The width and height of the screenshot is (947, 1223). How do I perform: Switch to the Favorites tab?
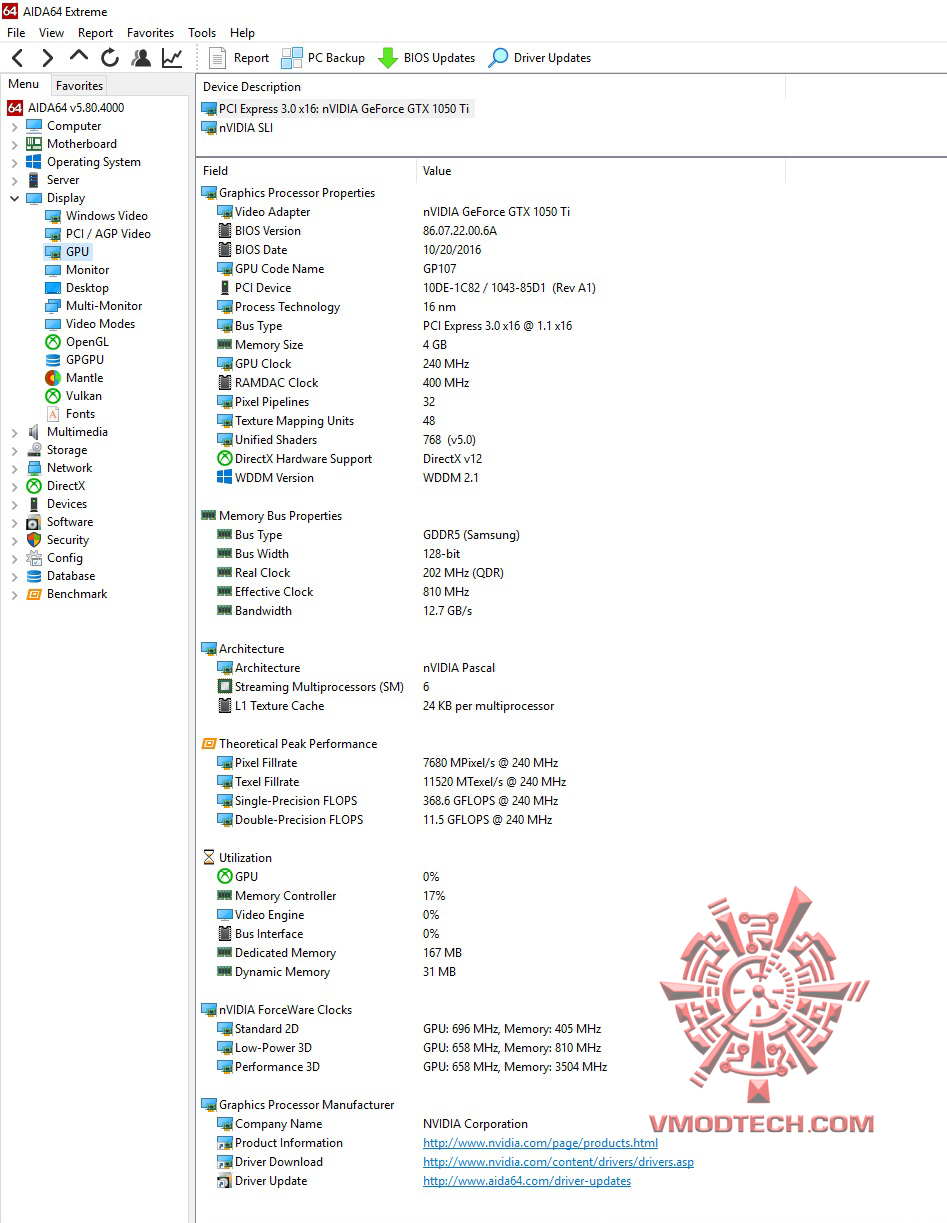click(x=79, y=86)
